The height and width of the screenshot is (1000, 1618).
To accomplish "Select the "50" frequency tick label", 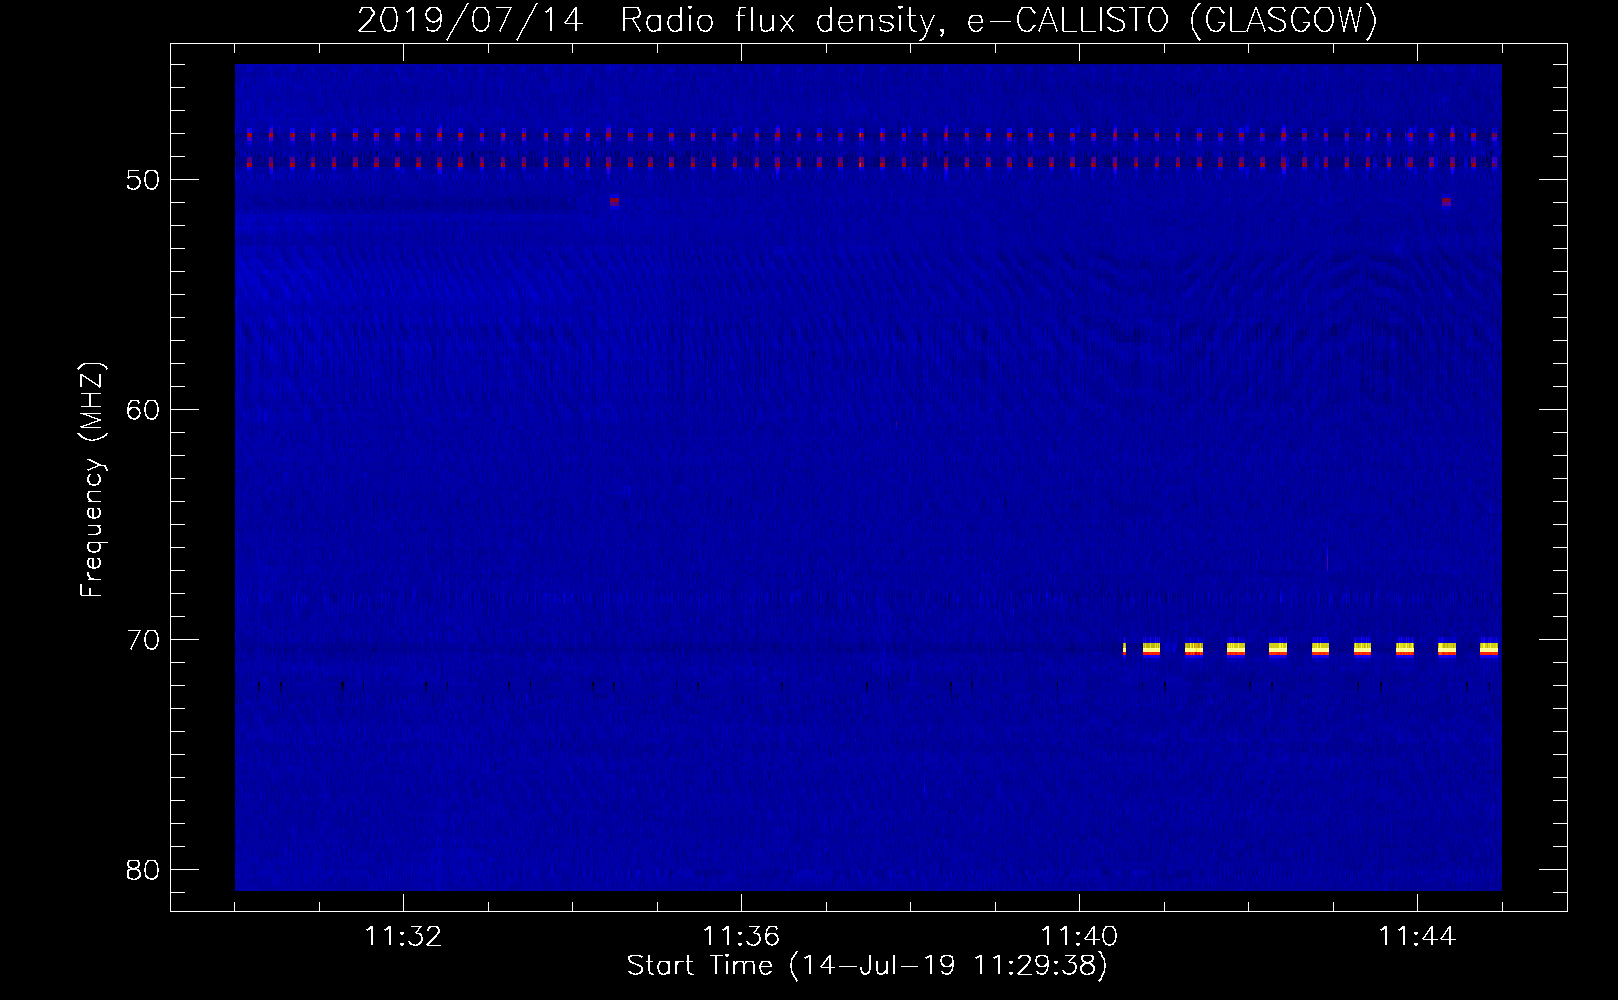I will pyautogui.click(x=143, y=180).
